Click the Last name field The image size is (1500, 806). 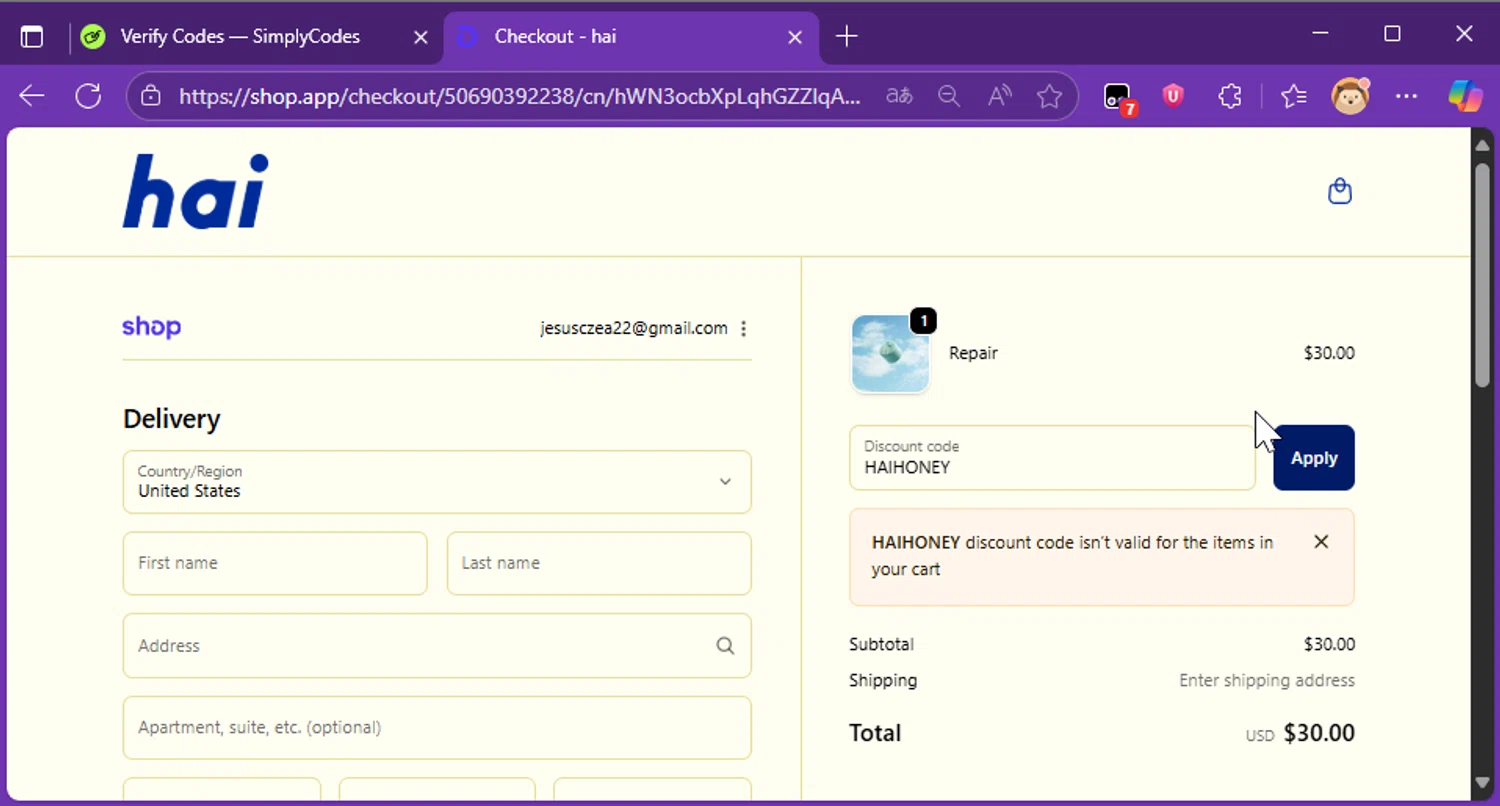coord(599,563)
